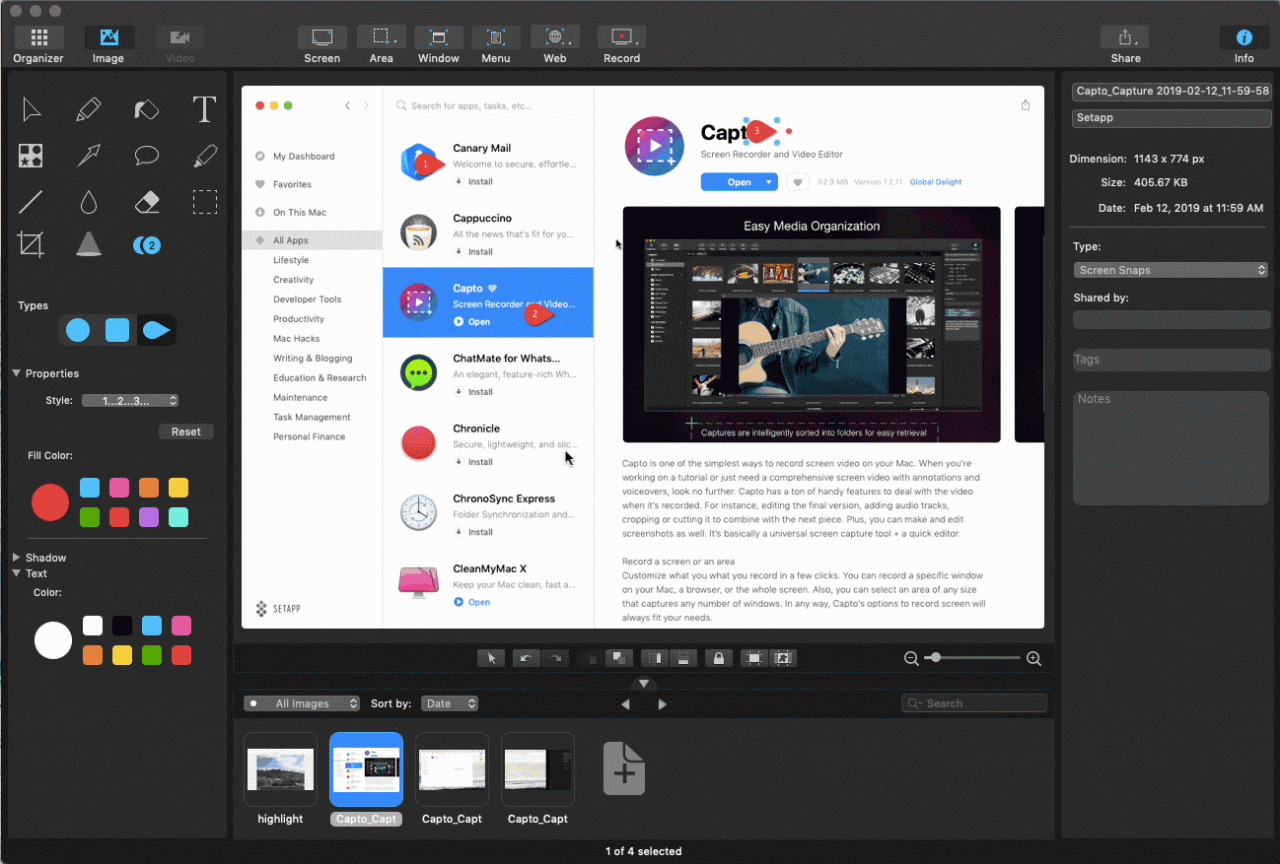Activate the eraser tool
1280x864 pixels.
tap(146, 202)
